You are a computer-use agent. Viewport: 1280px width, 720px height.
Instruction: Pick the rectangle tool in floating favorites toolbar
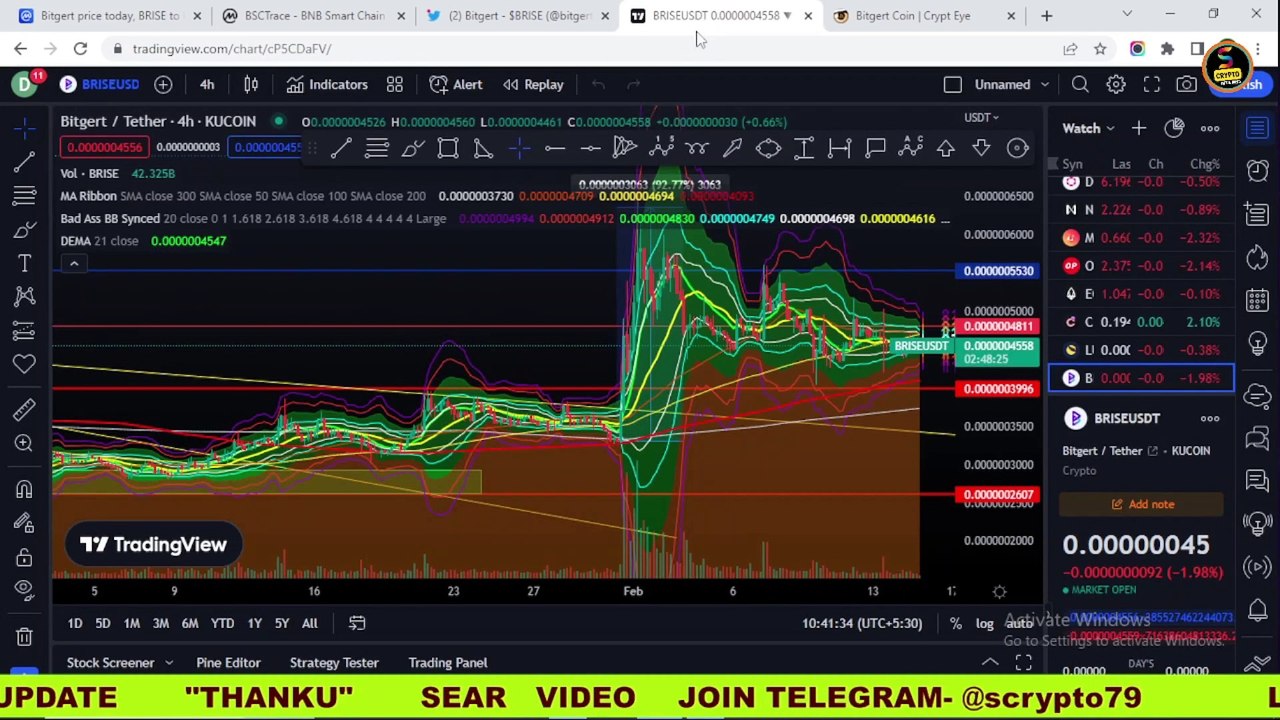(448, 148)
